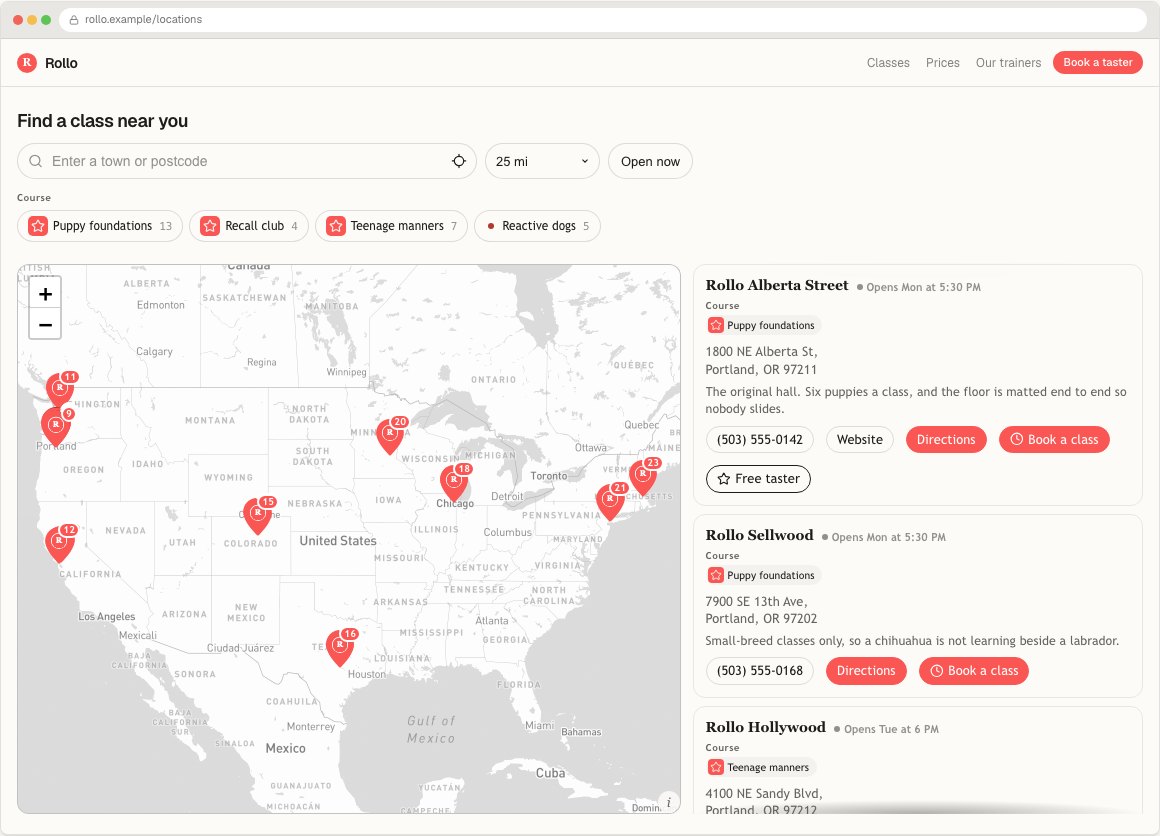Screen dimensions: 1160x836
Task: Click Opens Mon 5:30 PM on Alberta card
Action: 919,287
